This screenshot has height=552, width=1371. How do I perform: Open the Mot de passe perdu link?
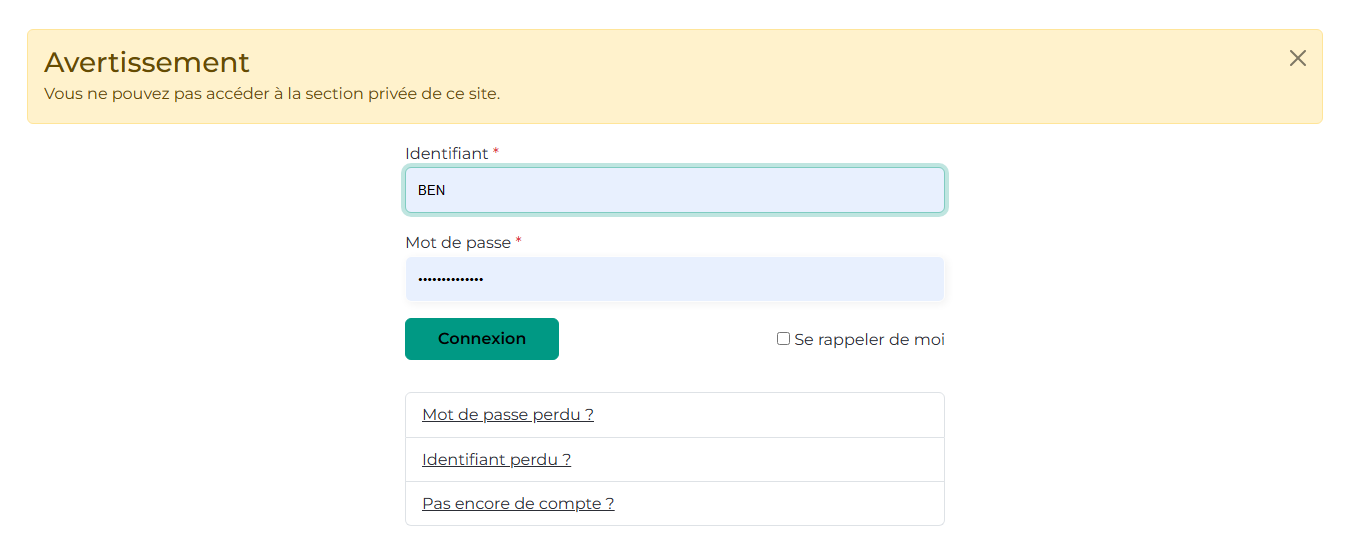tap(508, 415)
